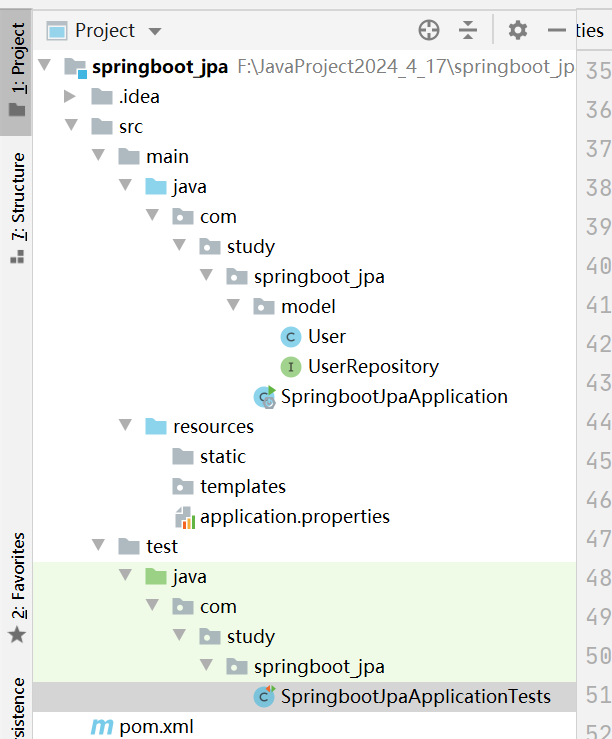The width and height of the screenshot is (612, 739).
Task: Collapse the com package arrow under test java
Action: (153, 605)
